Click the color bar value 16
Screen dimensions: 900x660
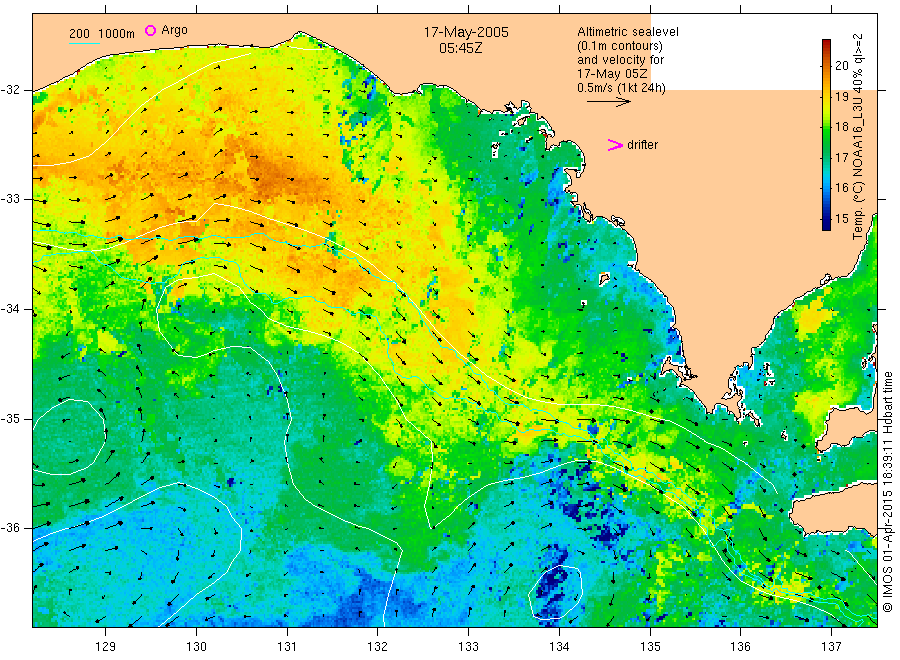pos(841,188)
